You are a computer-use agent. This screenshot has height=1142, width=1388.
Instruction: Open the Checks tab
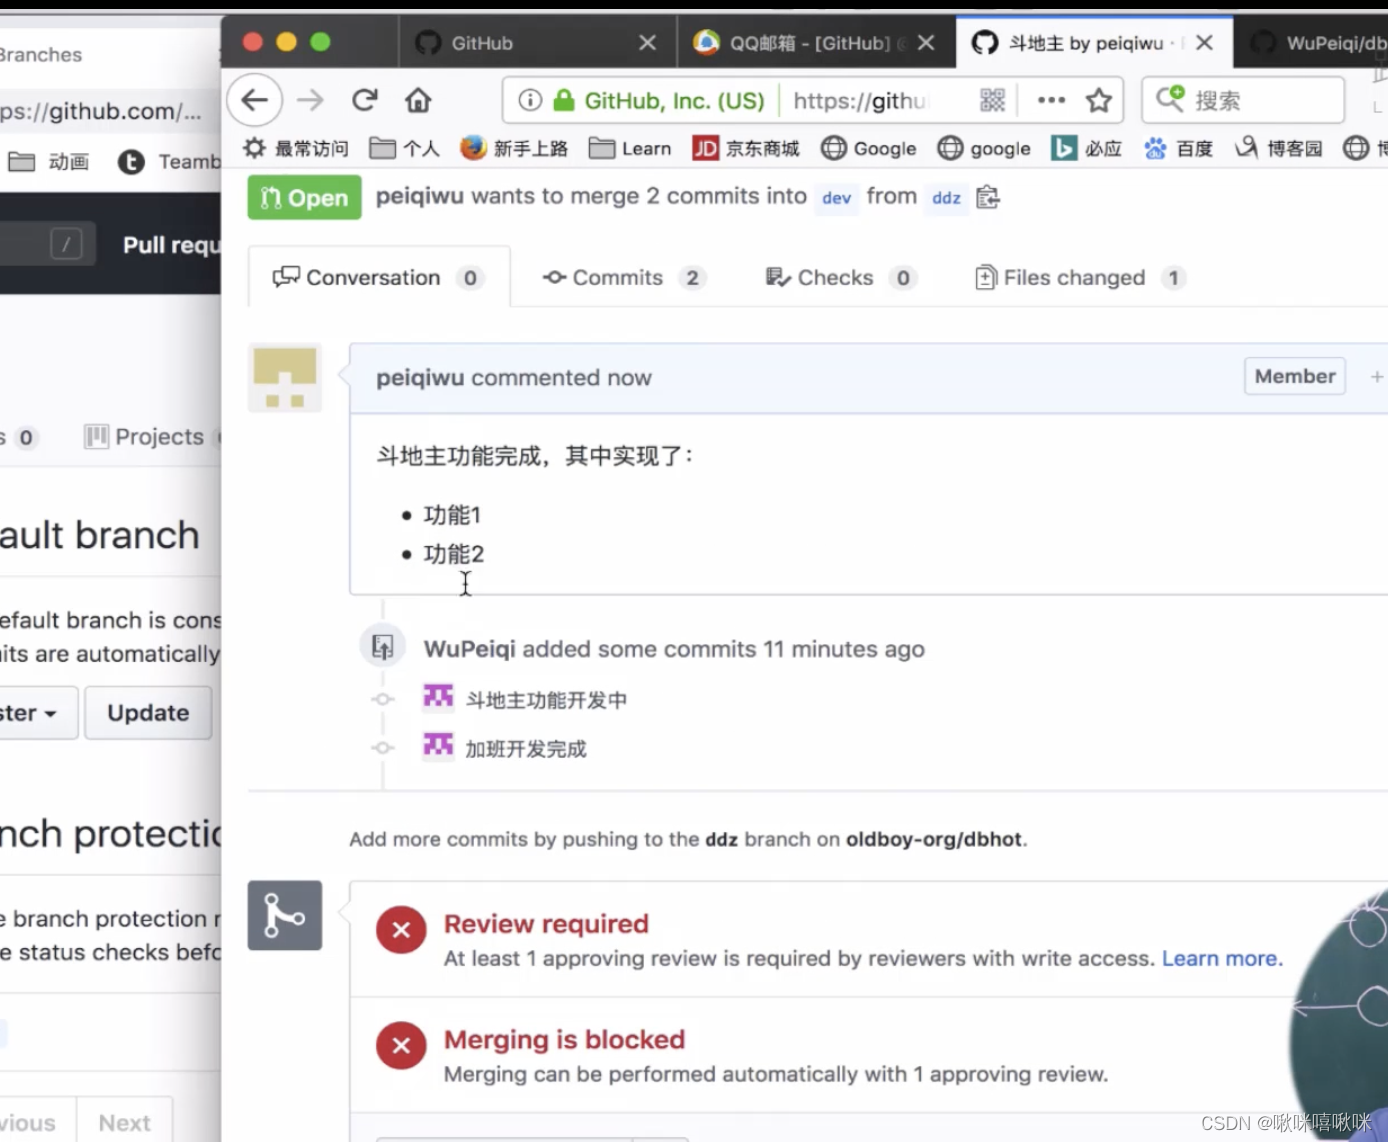coord(841,277)
